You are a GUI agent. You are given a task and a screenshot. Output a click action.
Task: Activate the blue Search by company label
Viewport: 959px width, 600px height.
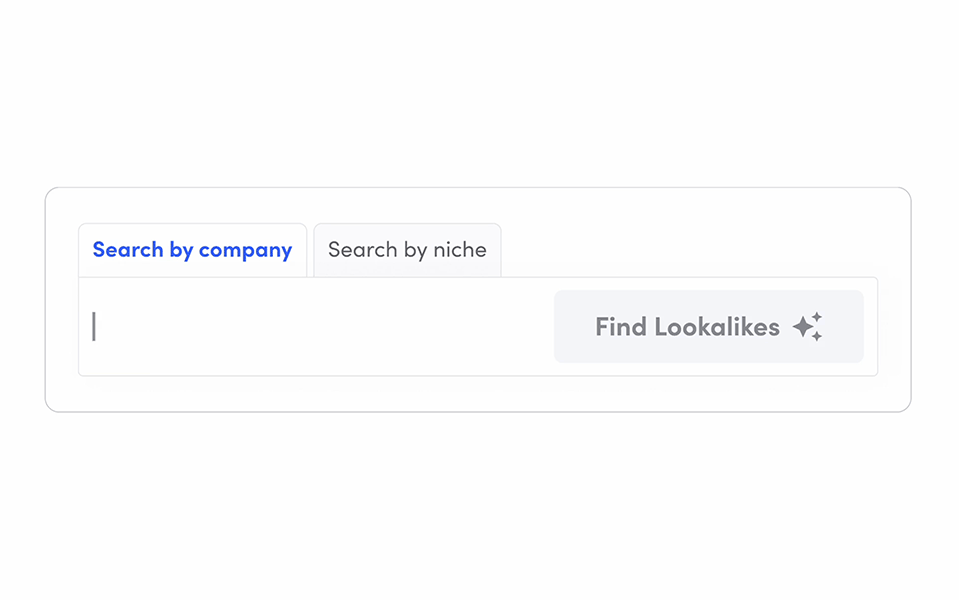pyautogui.click(x=192, y=250)
